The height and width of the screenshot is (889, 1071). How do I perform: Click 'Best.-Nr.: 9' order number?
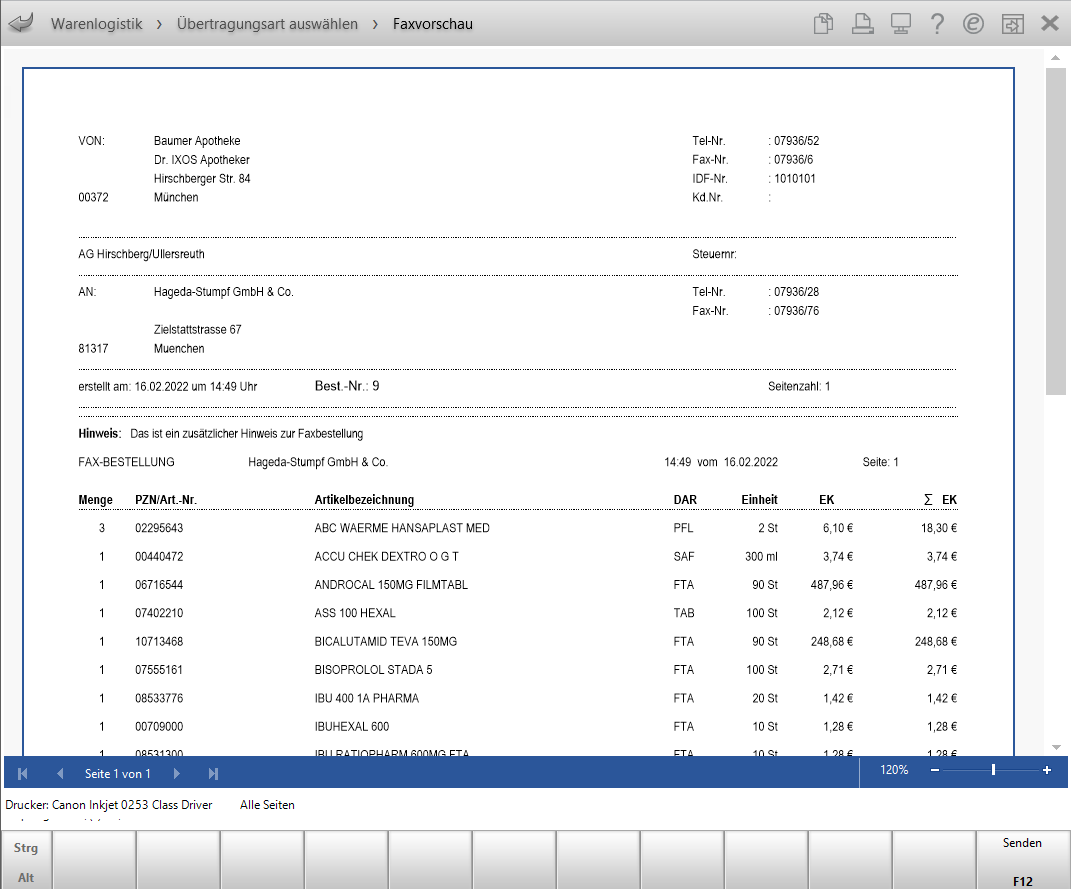click(x=347, y=386)
